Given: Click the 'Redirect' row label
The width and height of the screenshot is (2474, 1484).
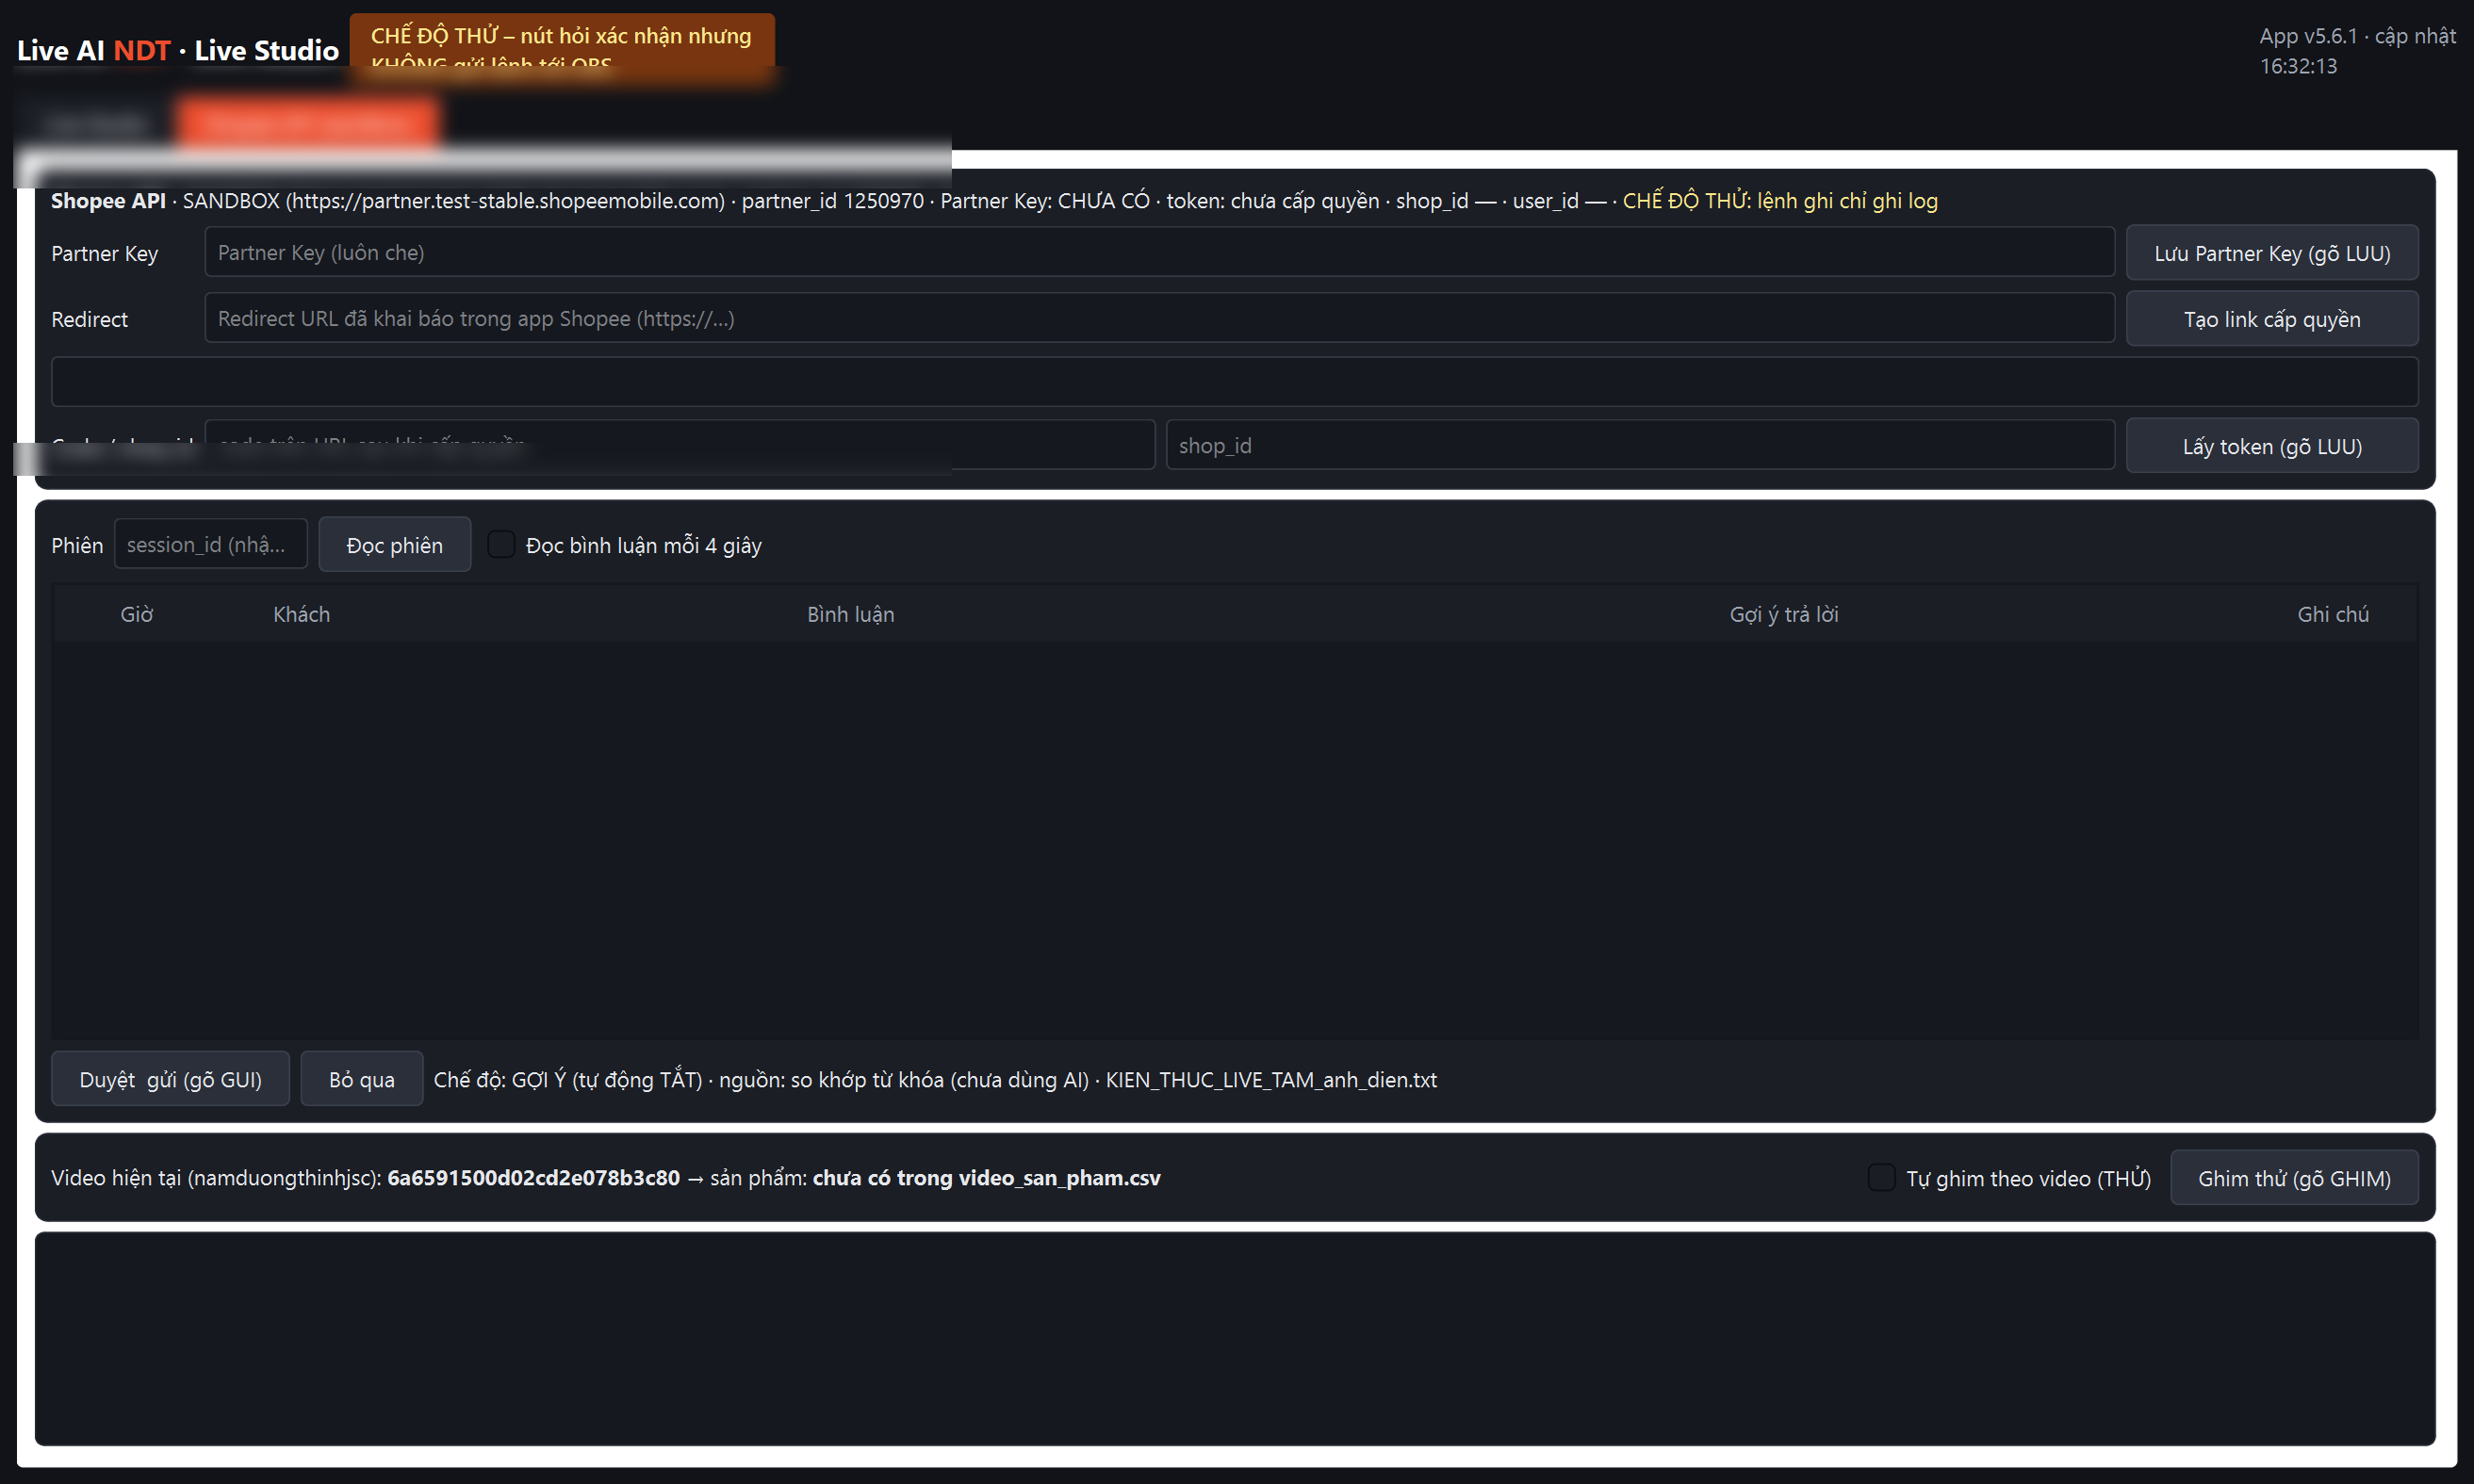Looking at the screenshot, I should [x=89, y=319].
